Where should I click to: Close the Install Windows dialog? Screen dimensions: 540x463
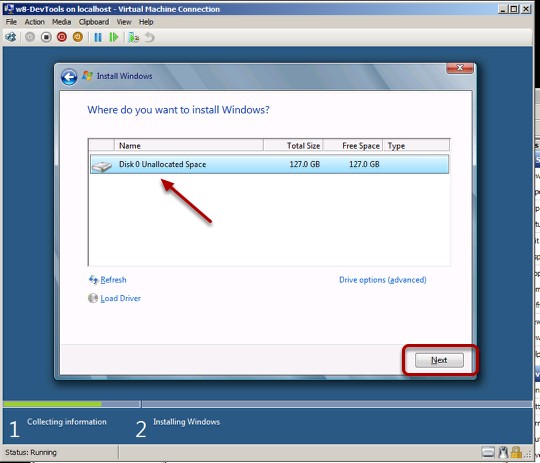(459, 68)
